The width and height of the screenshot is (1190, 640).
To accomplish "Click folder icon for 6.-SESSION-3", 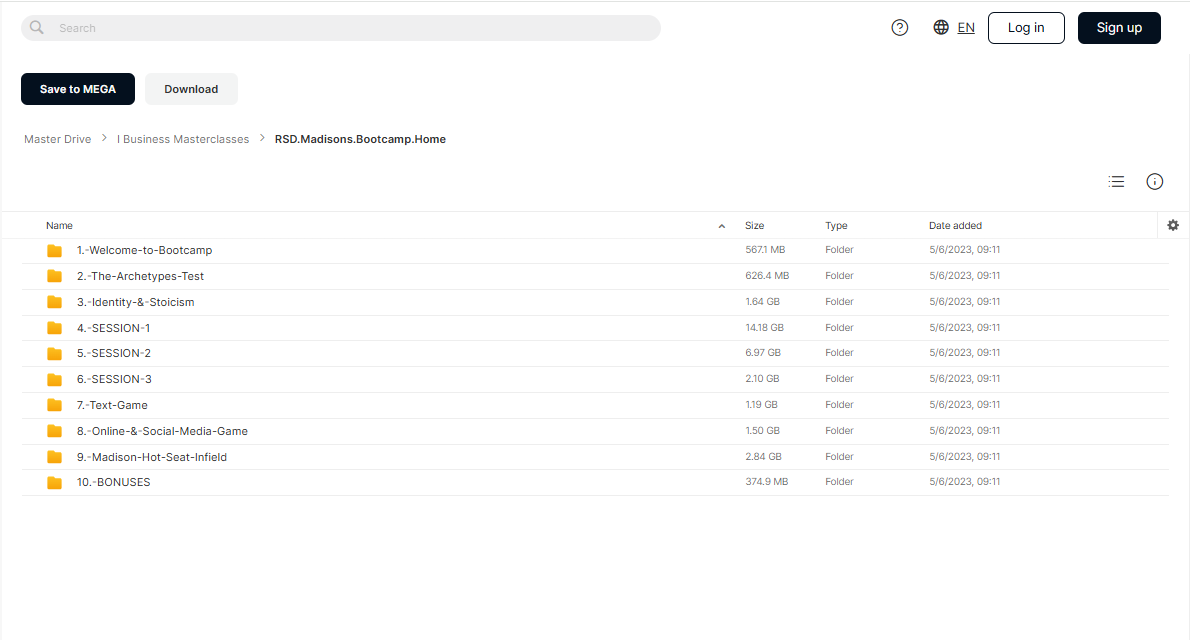I will click(x=55, y=380).
